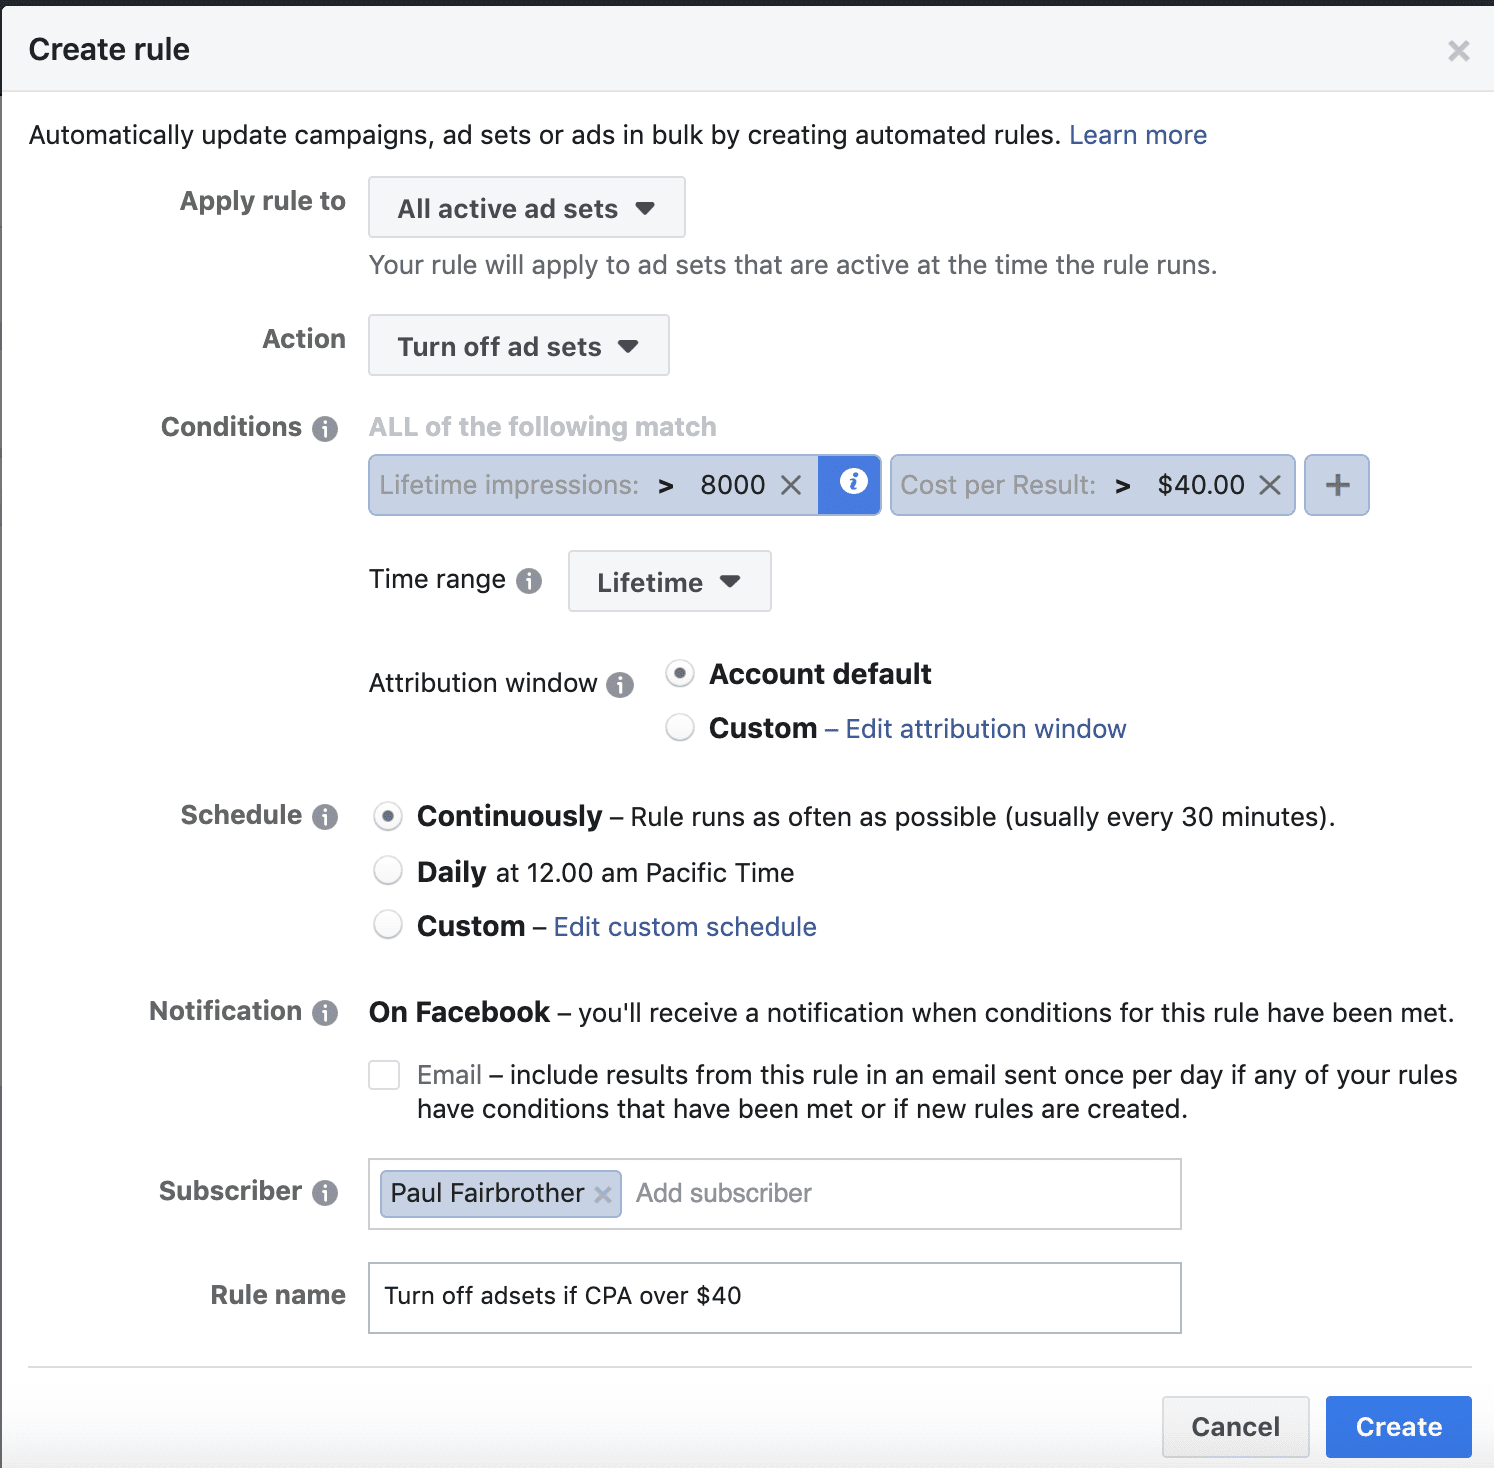
Task: Click the Create button
Action: tap(1398, 1426)
